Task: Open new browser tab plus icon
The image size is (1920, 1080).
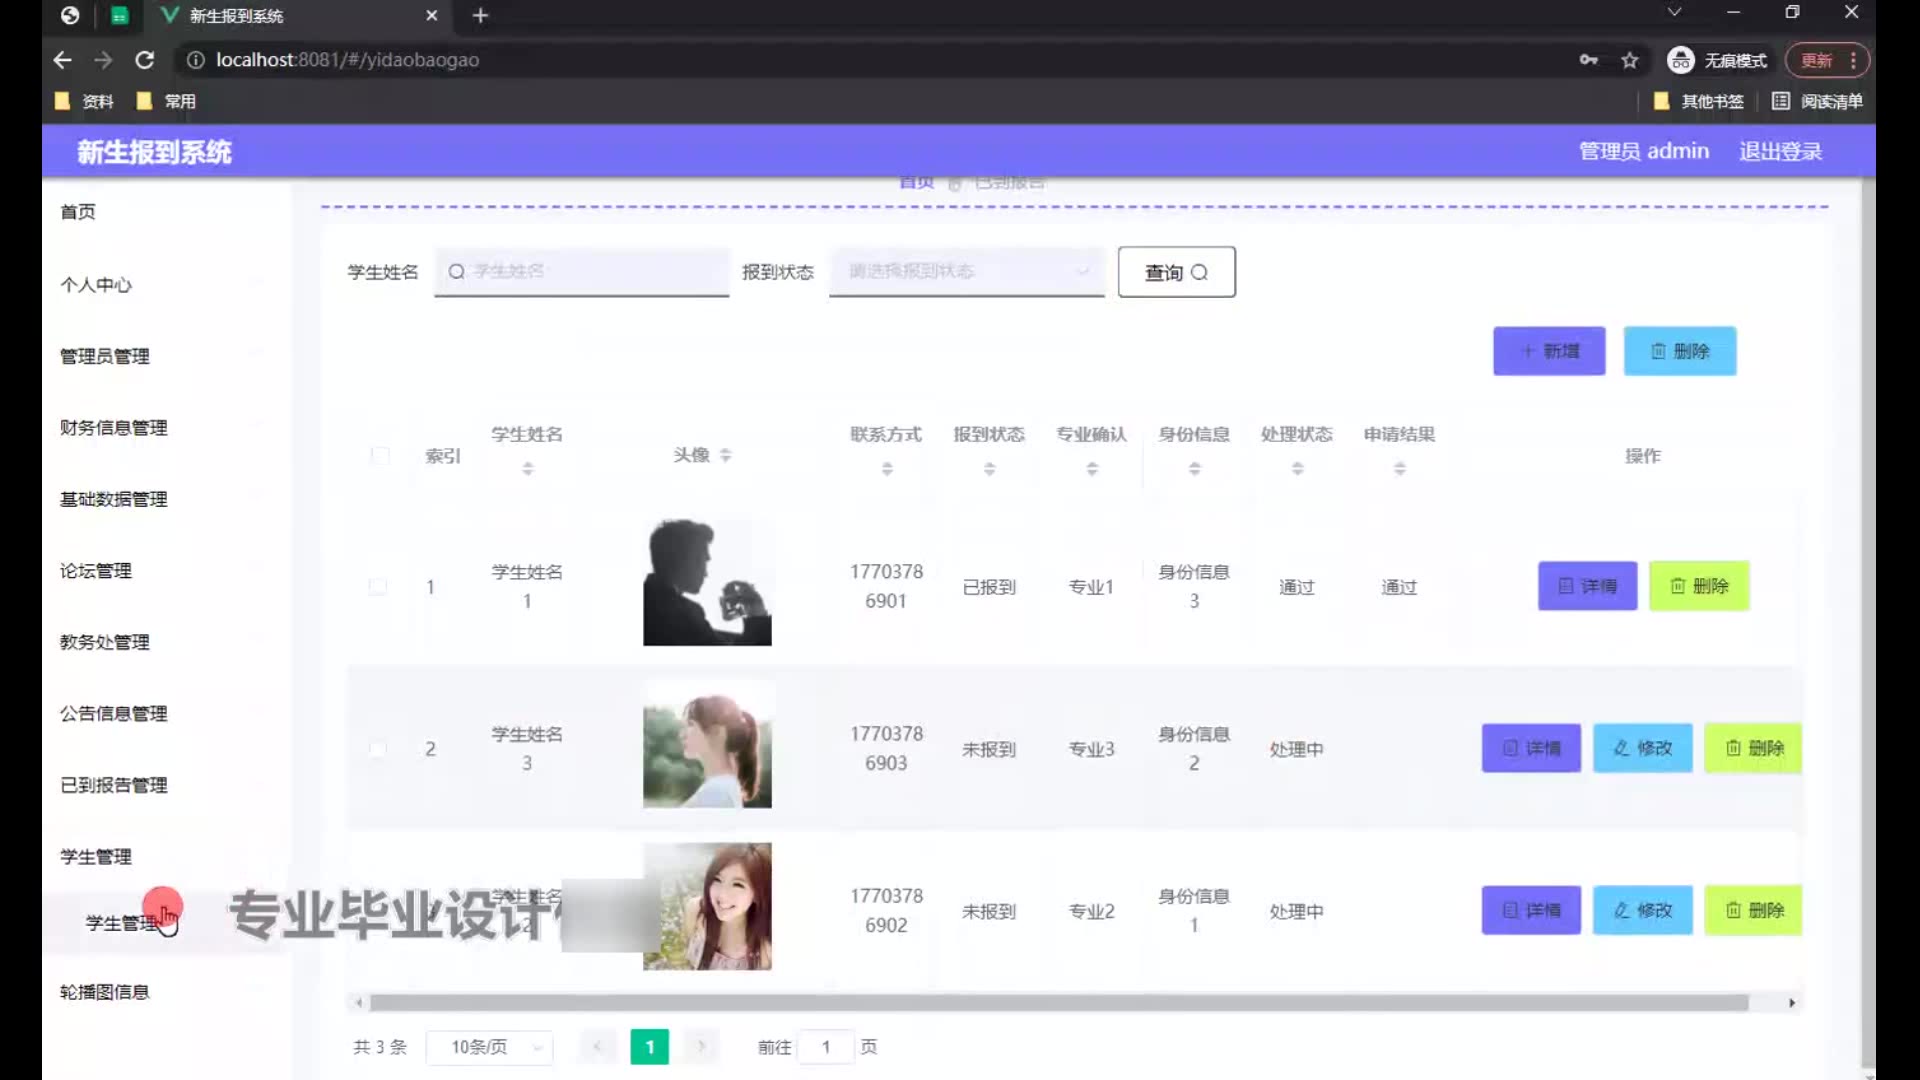Action: pos(480,15)
